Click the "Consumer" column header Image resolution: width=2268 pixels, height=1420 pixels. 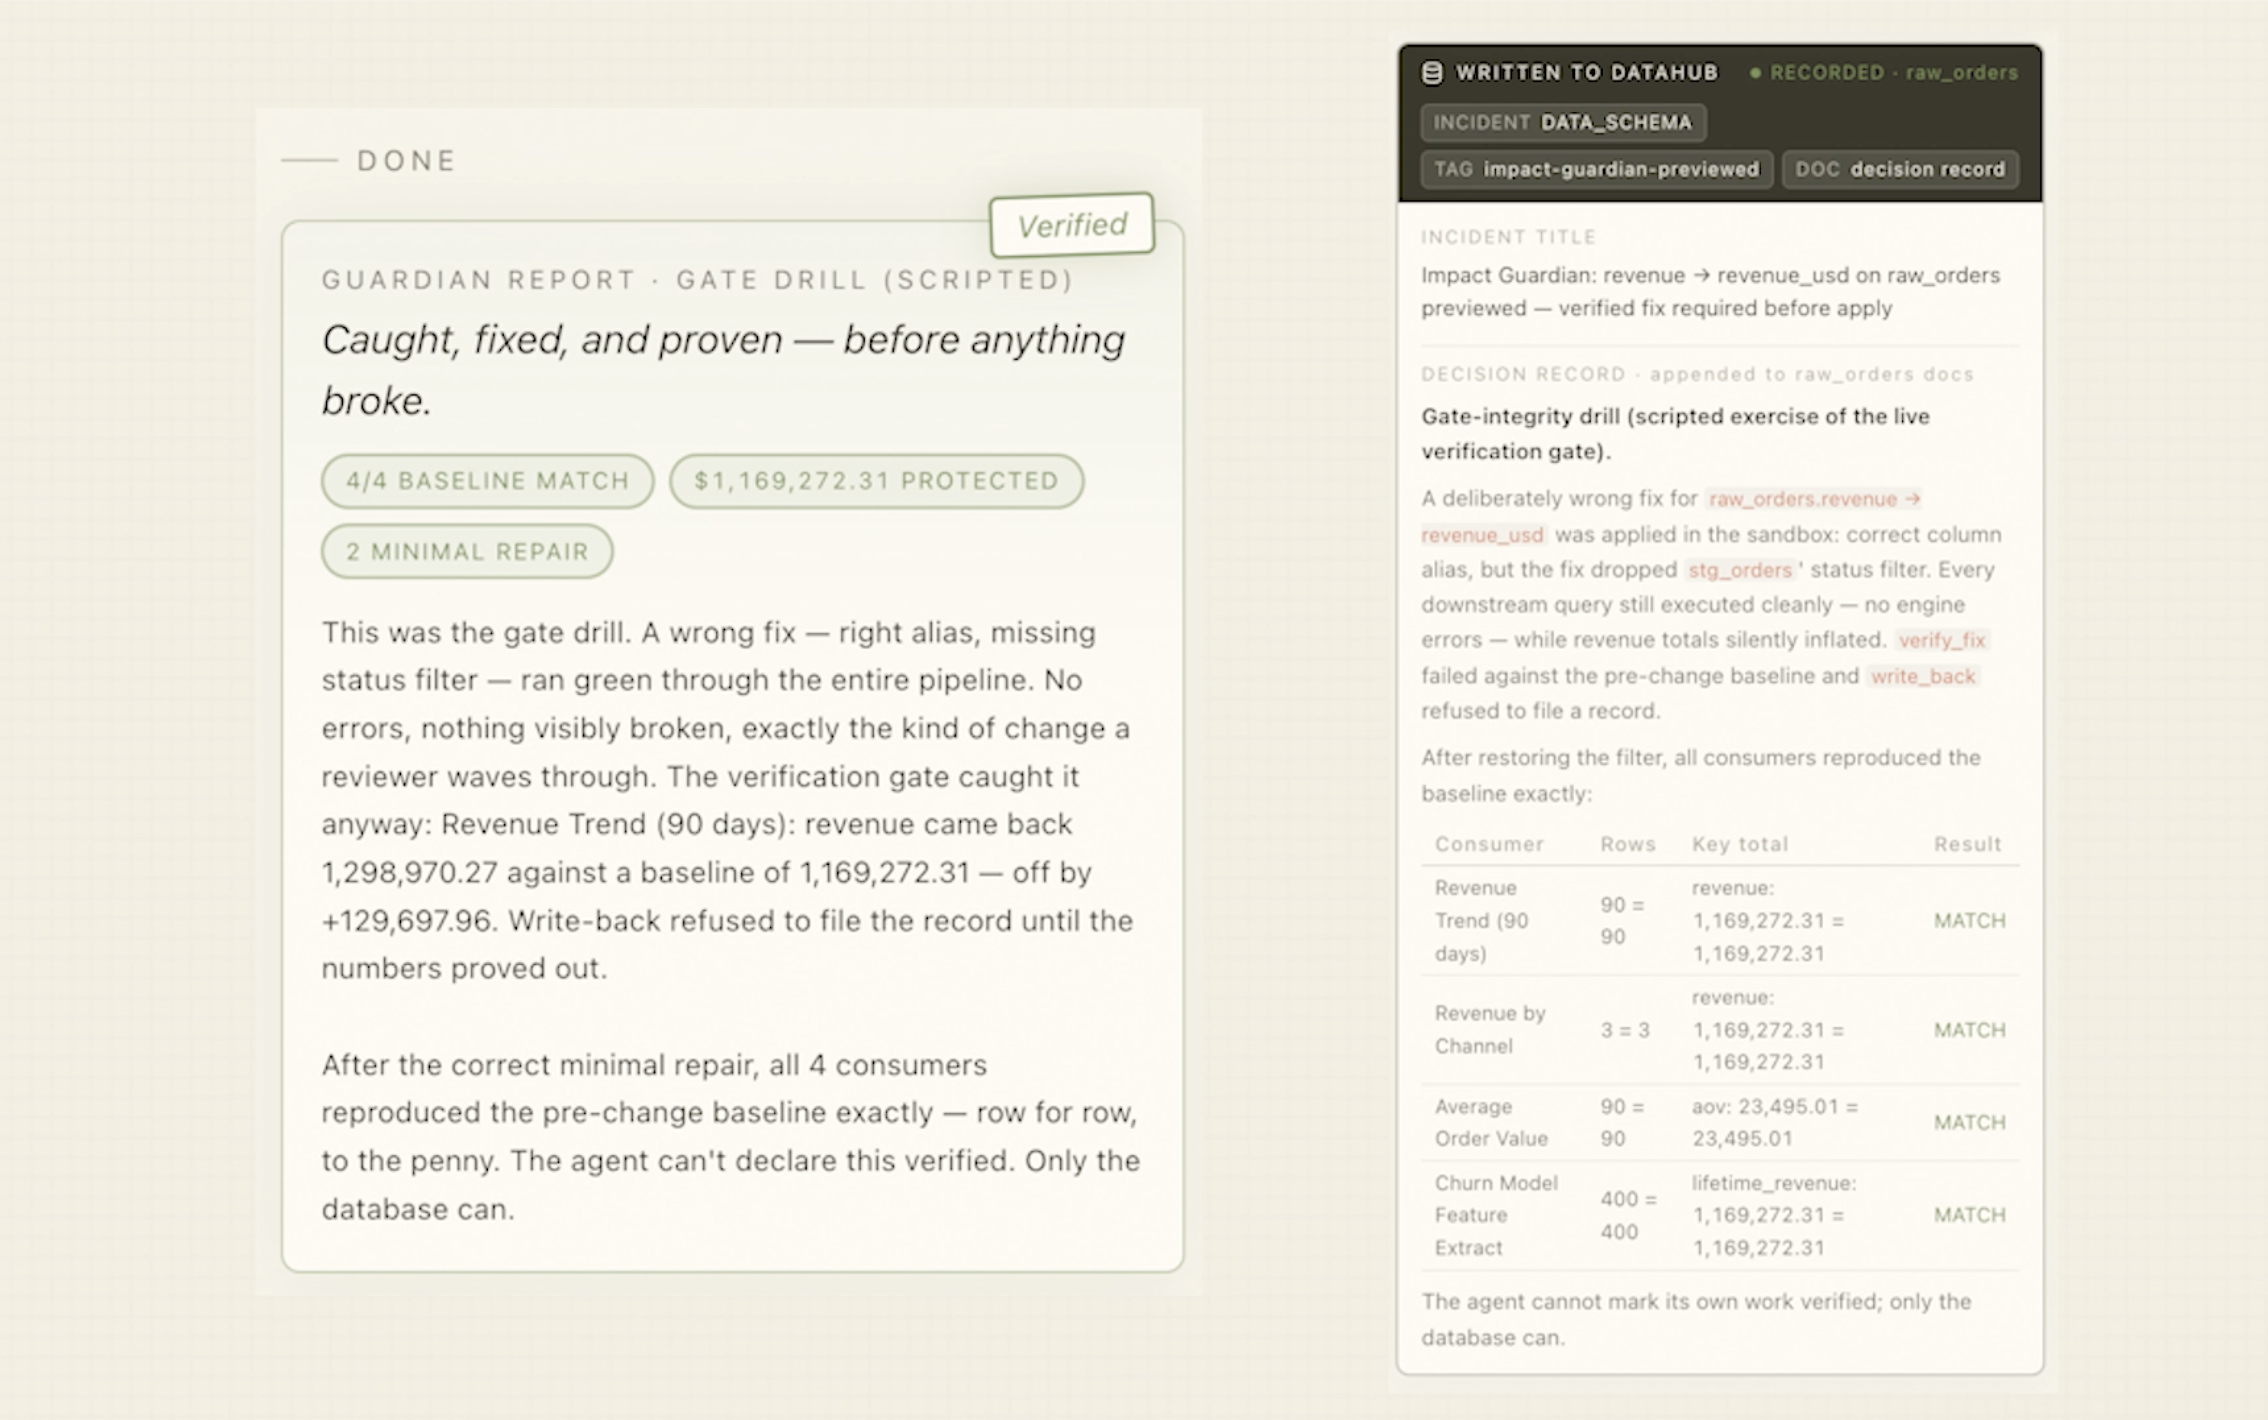pos(1489,844)
